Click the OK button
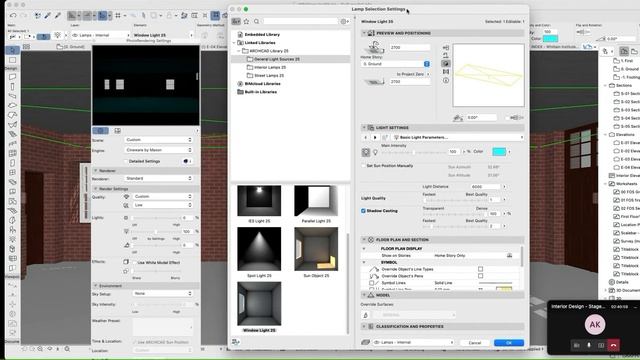 click(x=509, y=343)
